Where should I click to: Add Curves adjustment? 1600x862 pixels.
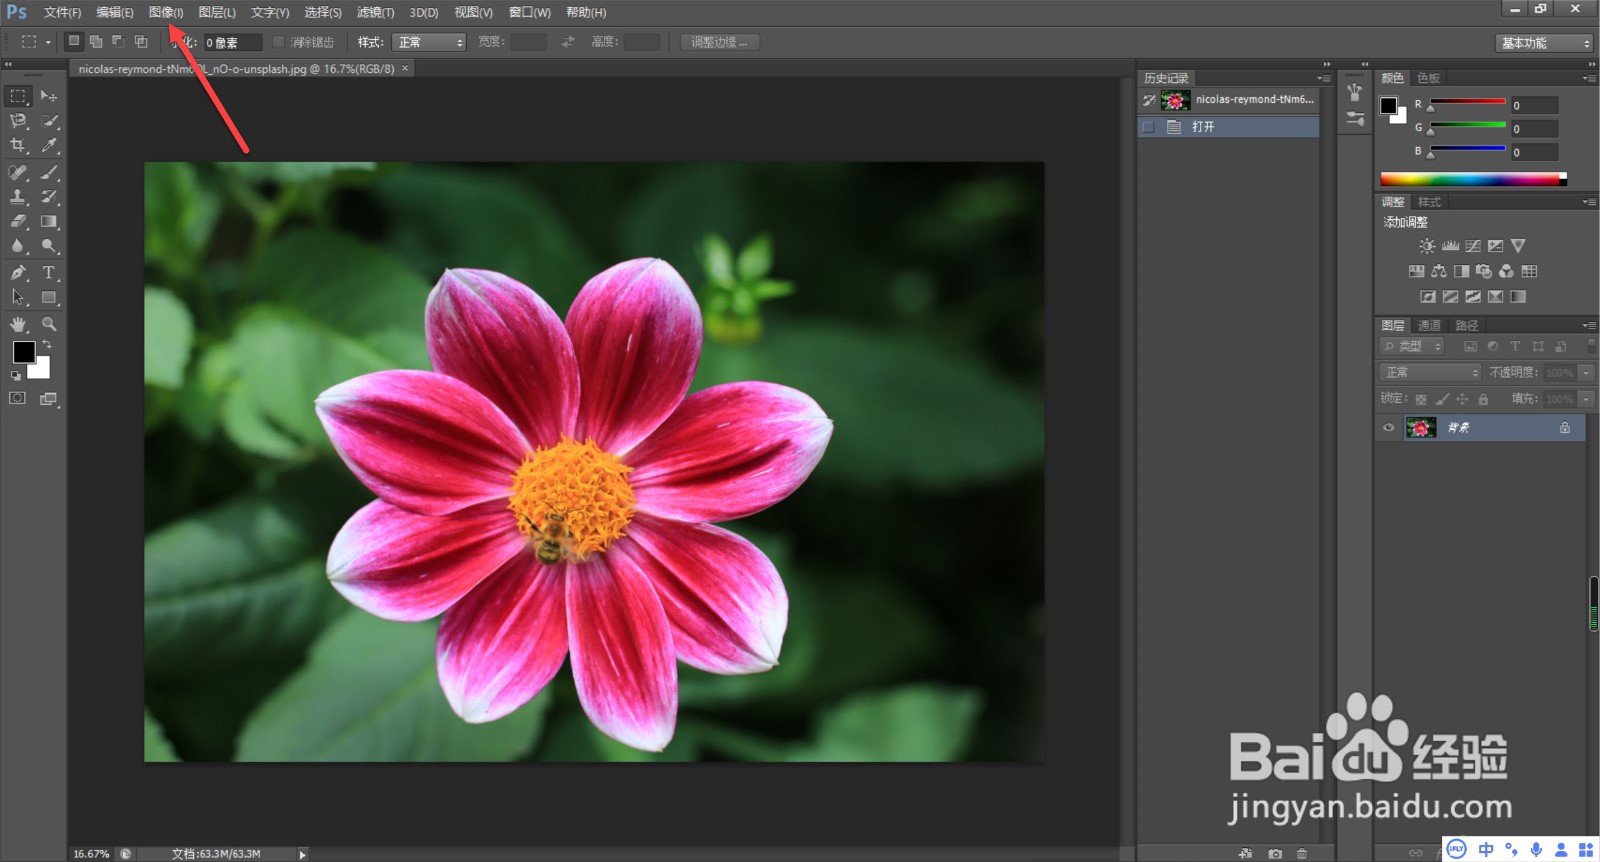coord(1473,246)
